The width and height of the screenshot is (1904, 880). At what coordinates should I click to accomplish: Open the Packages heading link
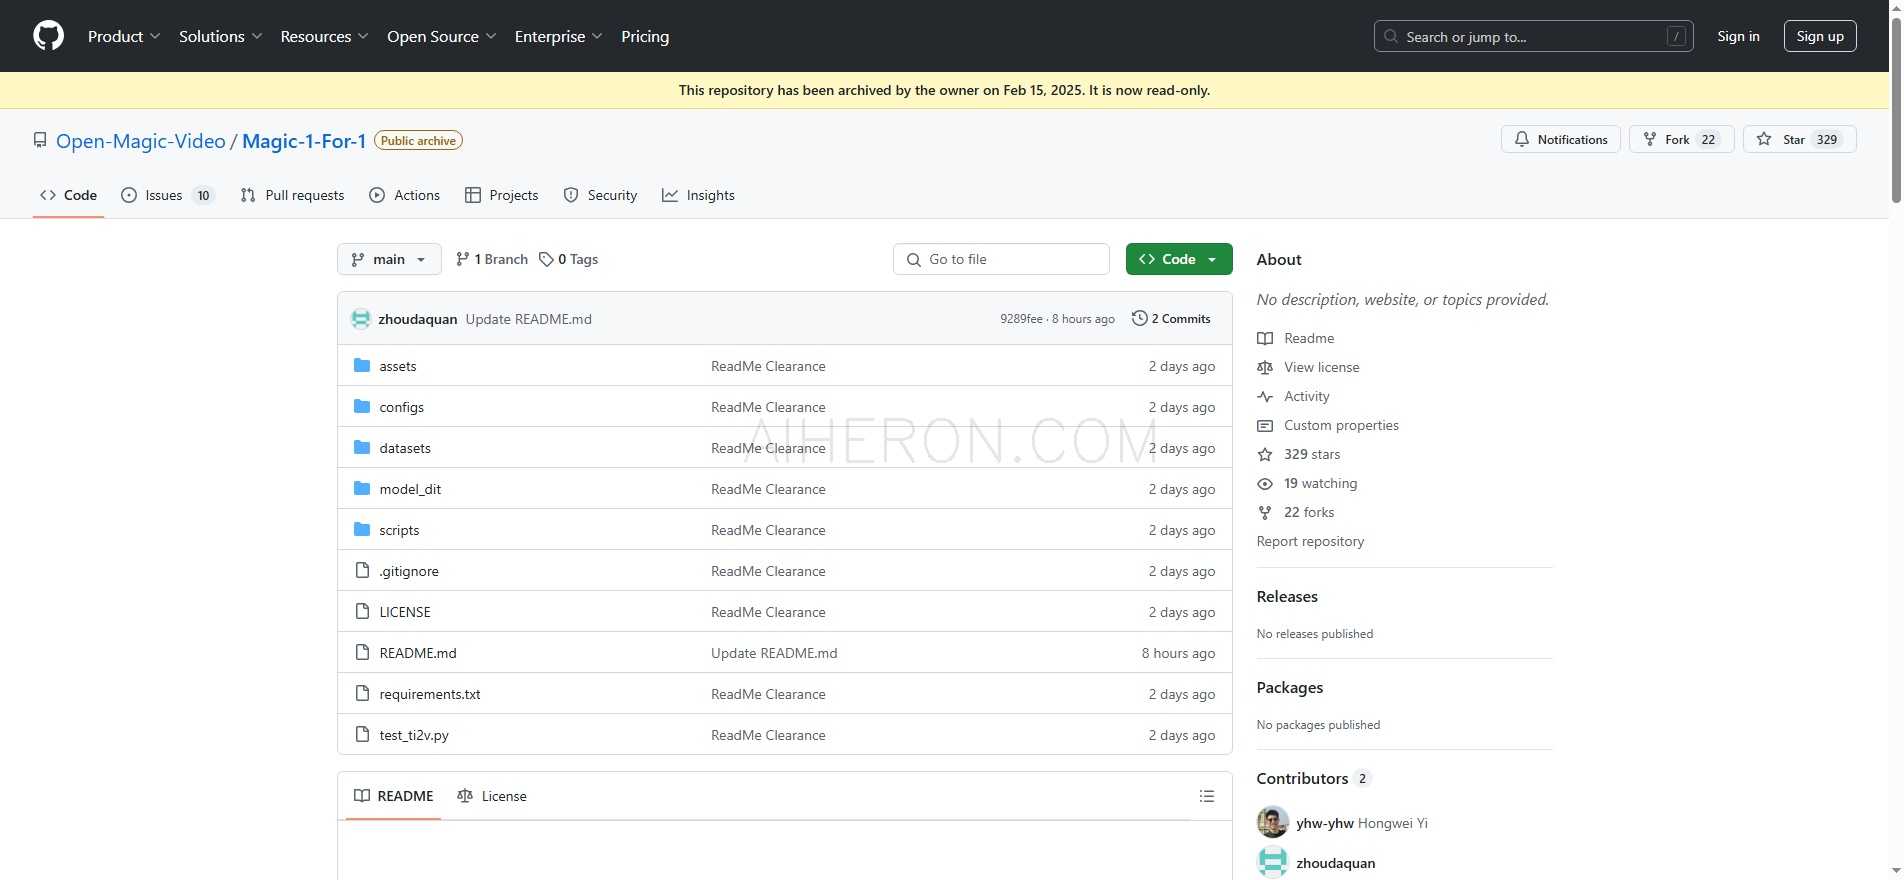(1290, 687)
